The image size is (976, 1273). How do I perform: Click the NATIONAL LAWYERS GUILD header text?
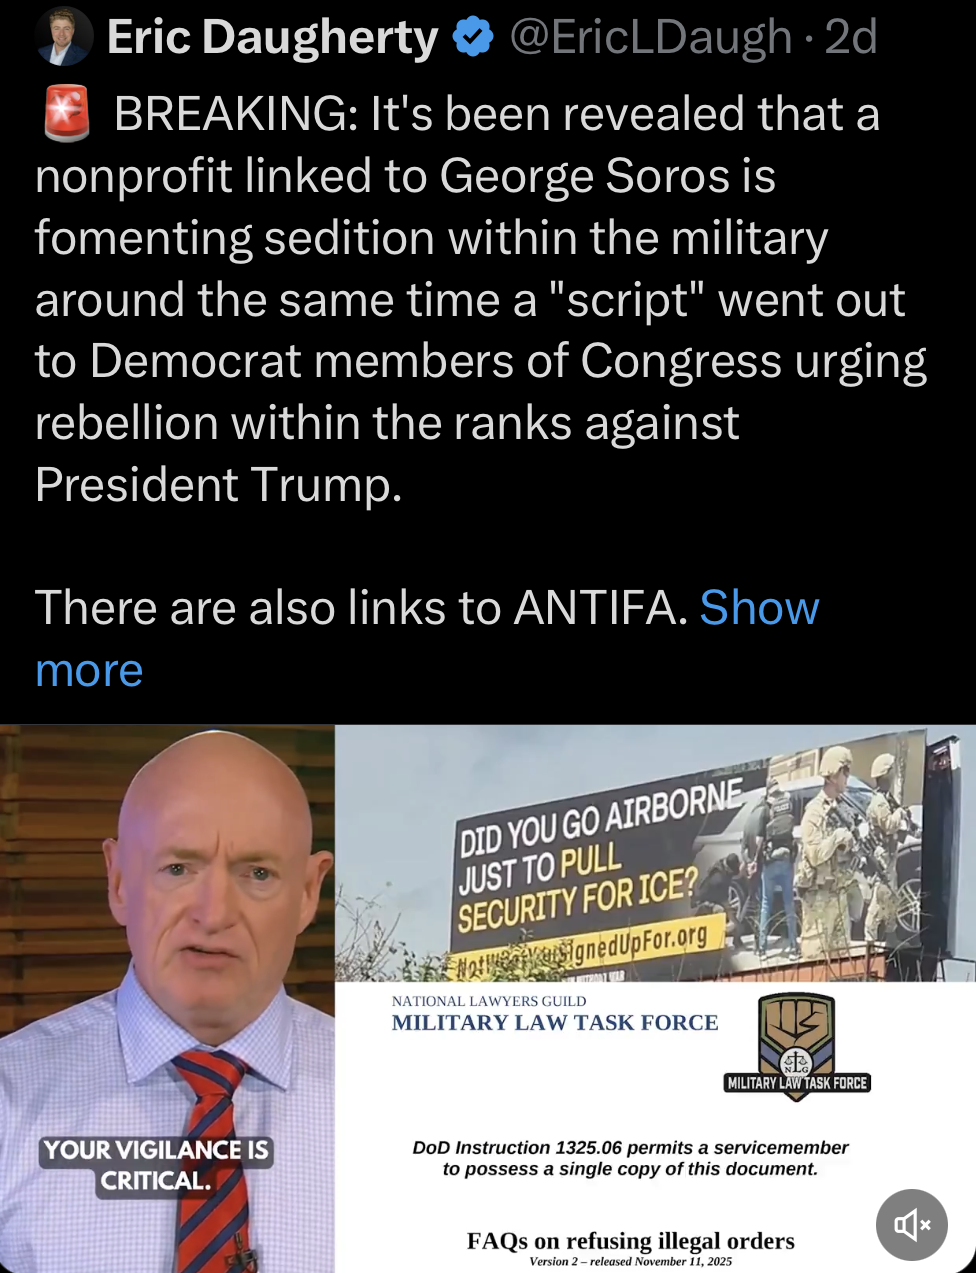[x=489, y=1001]
